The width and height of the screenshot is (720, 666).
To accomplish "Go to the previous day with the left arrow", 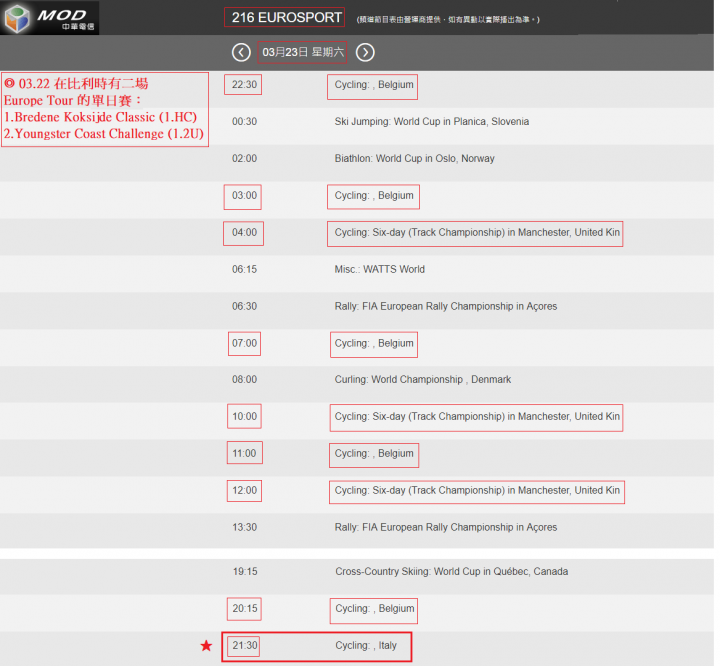I will click(241, 52).
